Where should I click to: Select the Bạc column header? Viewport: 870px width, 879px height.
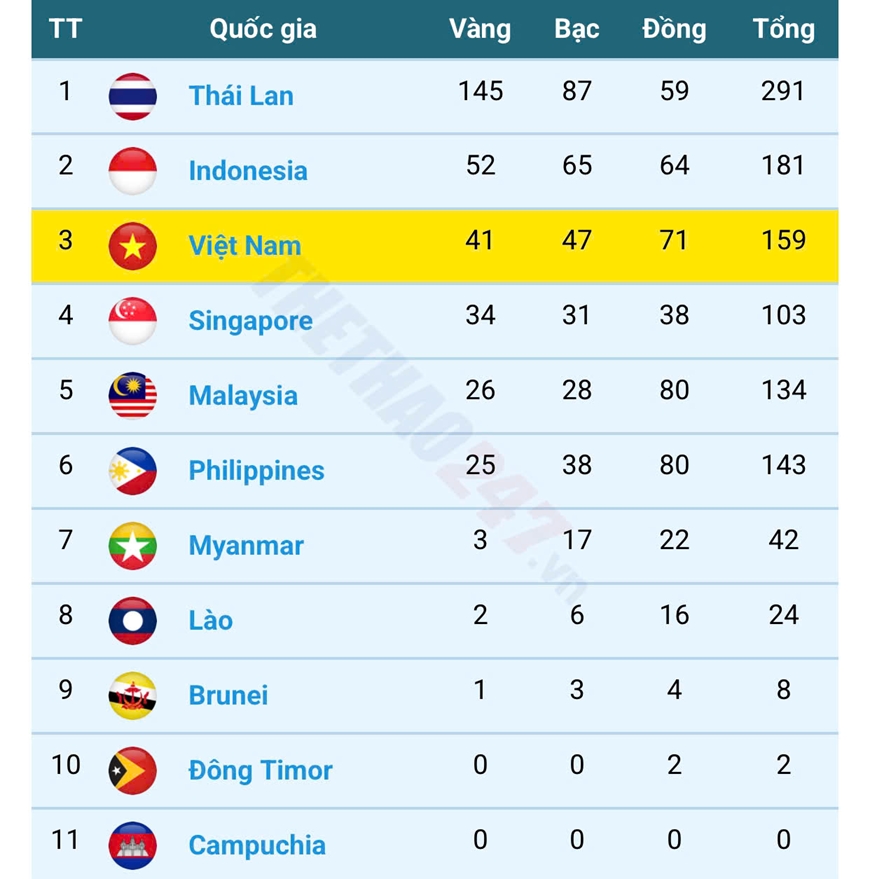[577, 29]
